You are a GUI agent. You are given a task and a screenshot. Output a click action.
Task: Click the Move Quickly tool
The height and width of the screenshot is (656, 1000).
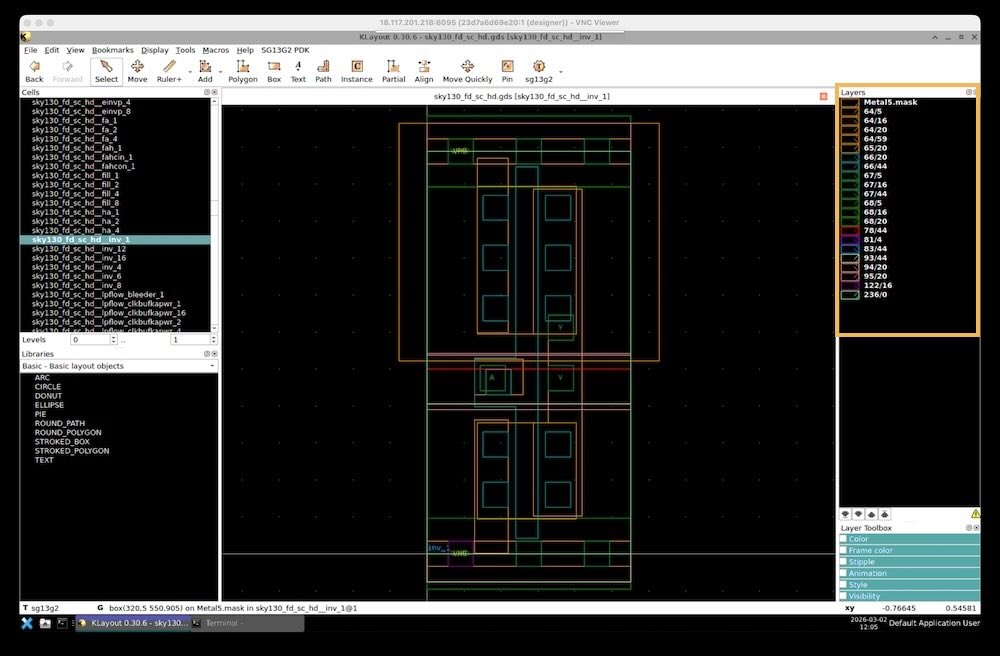click(x=467, y=70)
